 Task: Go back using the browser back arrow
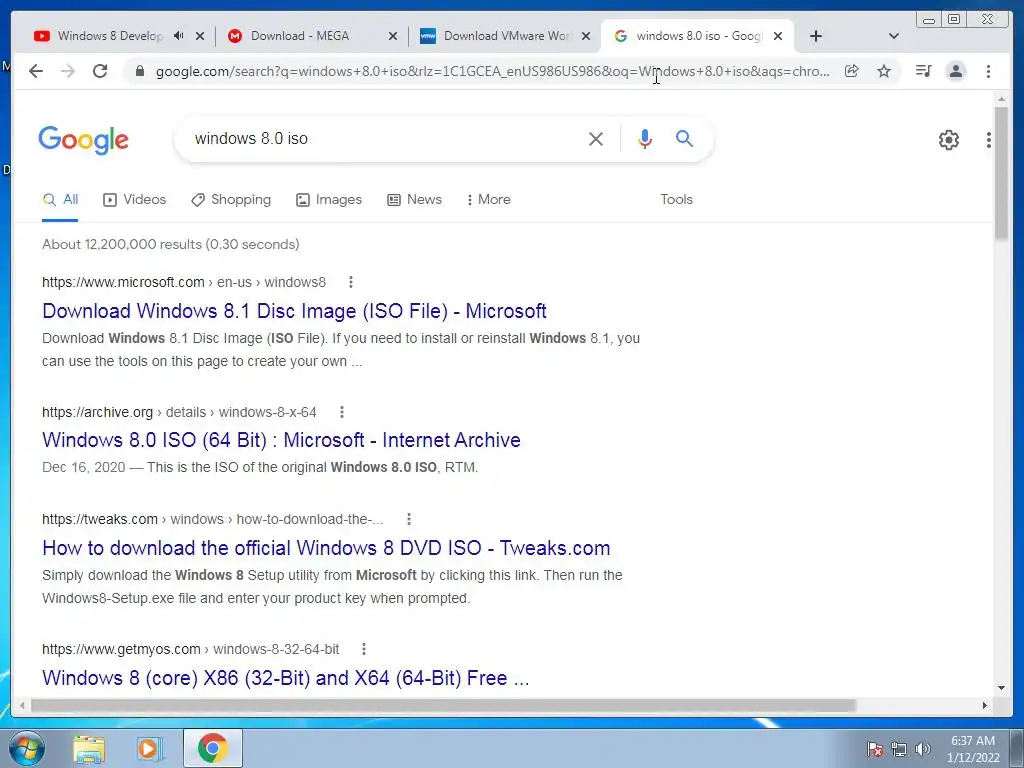(x=36, y=71)
